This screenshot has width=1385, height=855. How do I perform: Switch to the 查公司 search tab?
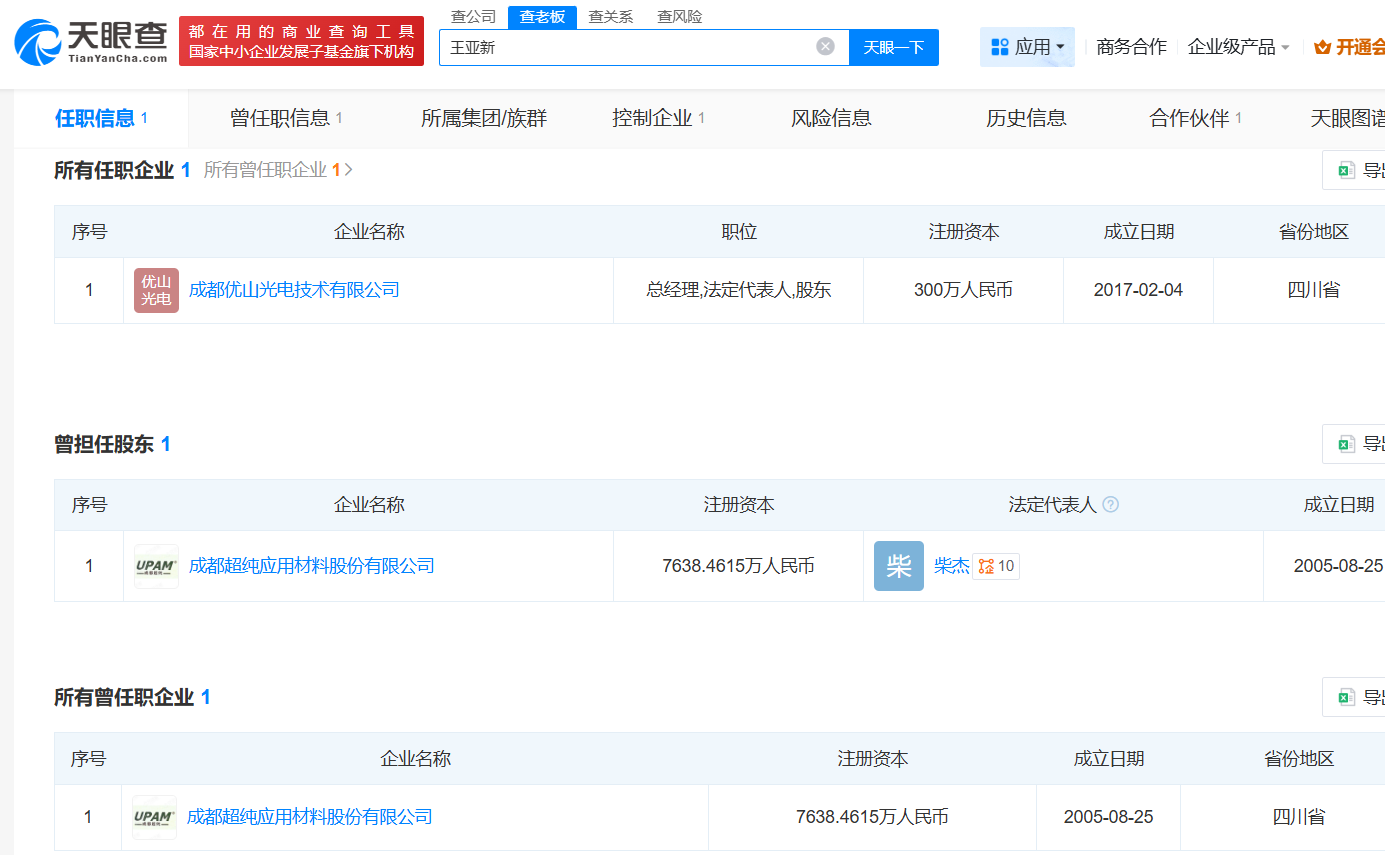point(473,17)
